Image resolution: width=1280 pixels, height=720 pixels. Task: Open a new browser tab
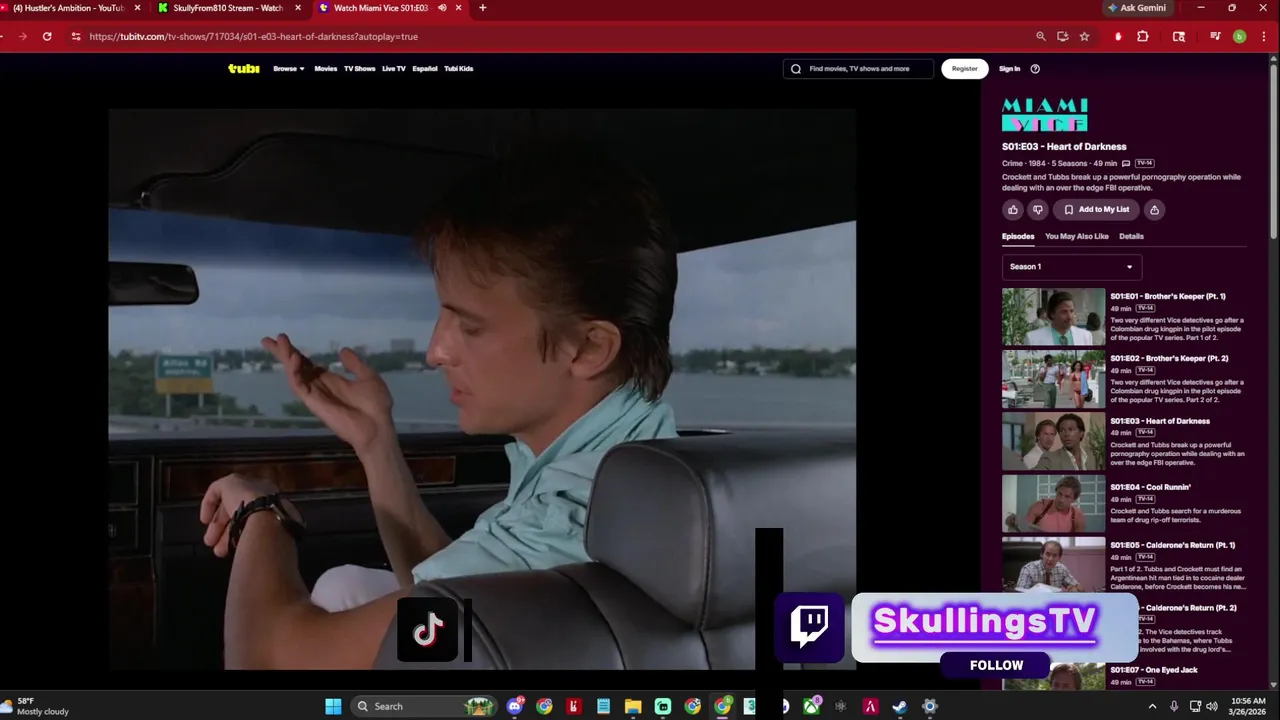pos(483,8)
